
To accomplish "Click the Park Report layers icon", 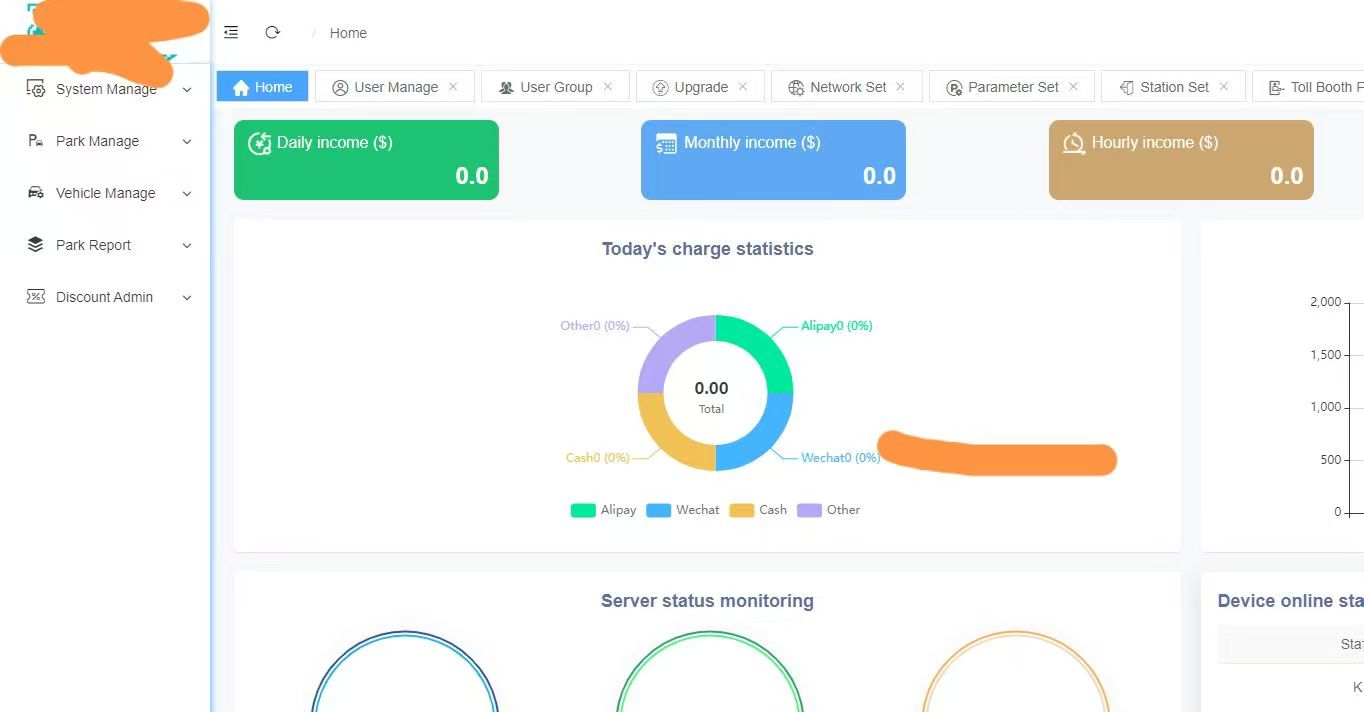I will pos(36,244).
